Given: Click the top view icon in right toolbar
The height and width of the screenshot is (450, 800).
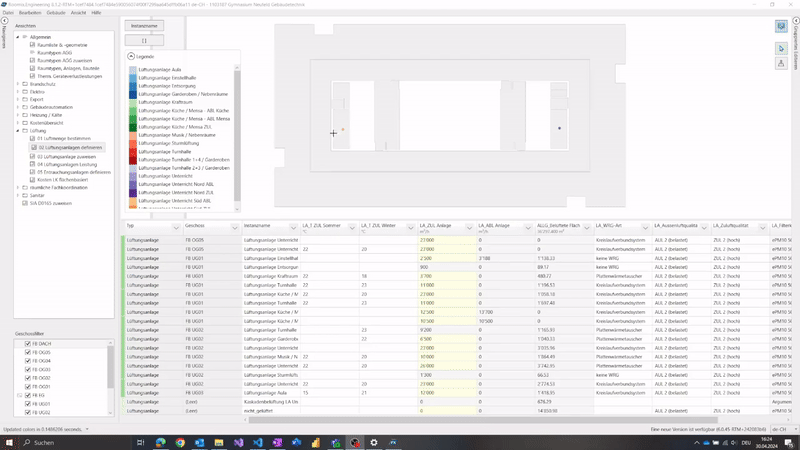Looking at the screenshot, I should click(779, 27).
